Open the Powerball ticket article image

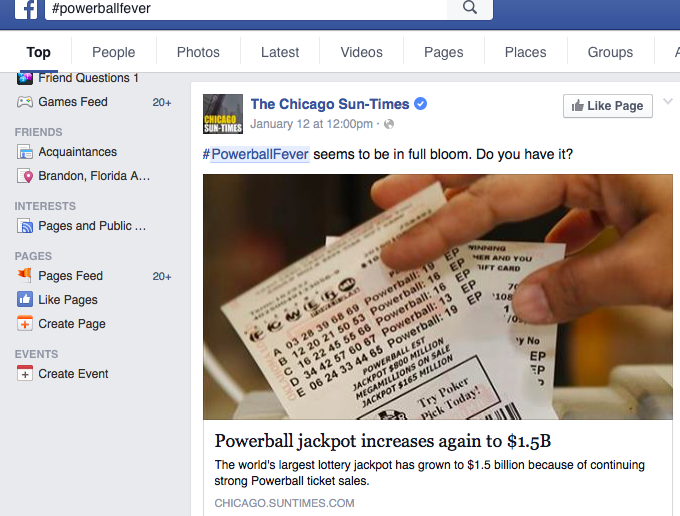tap(438, 297)
